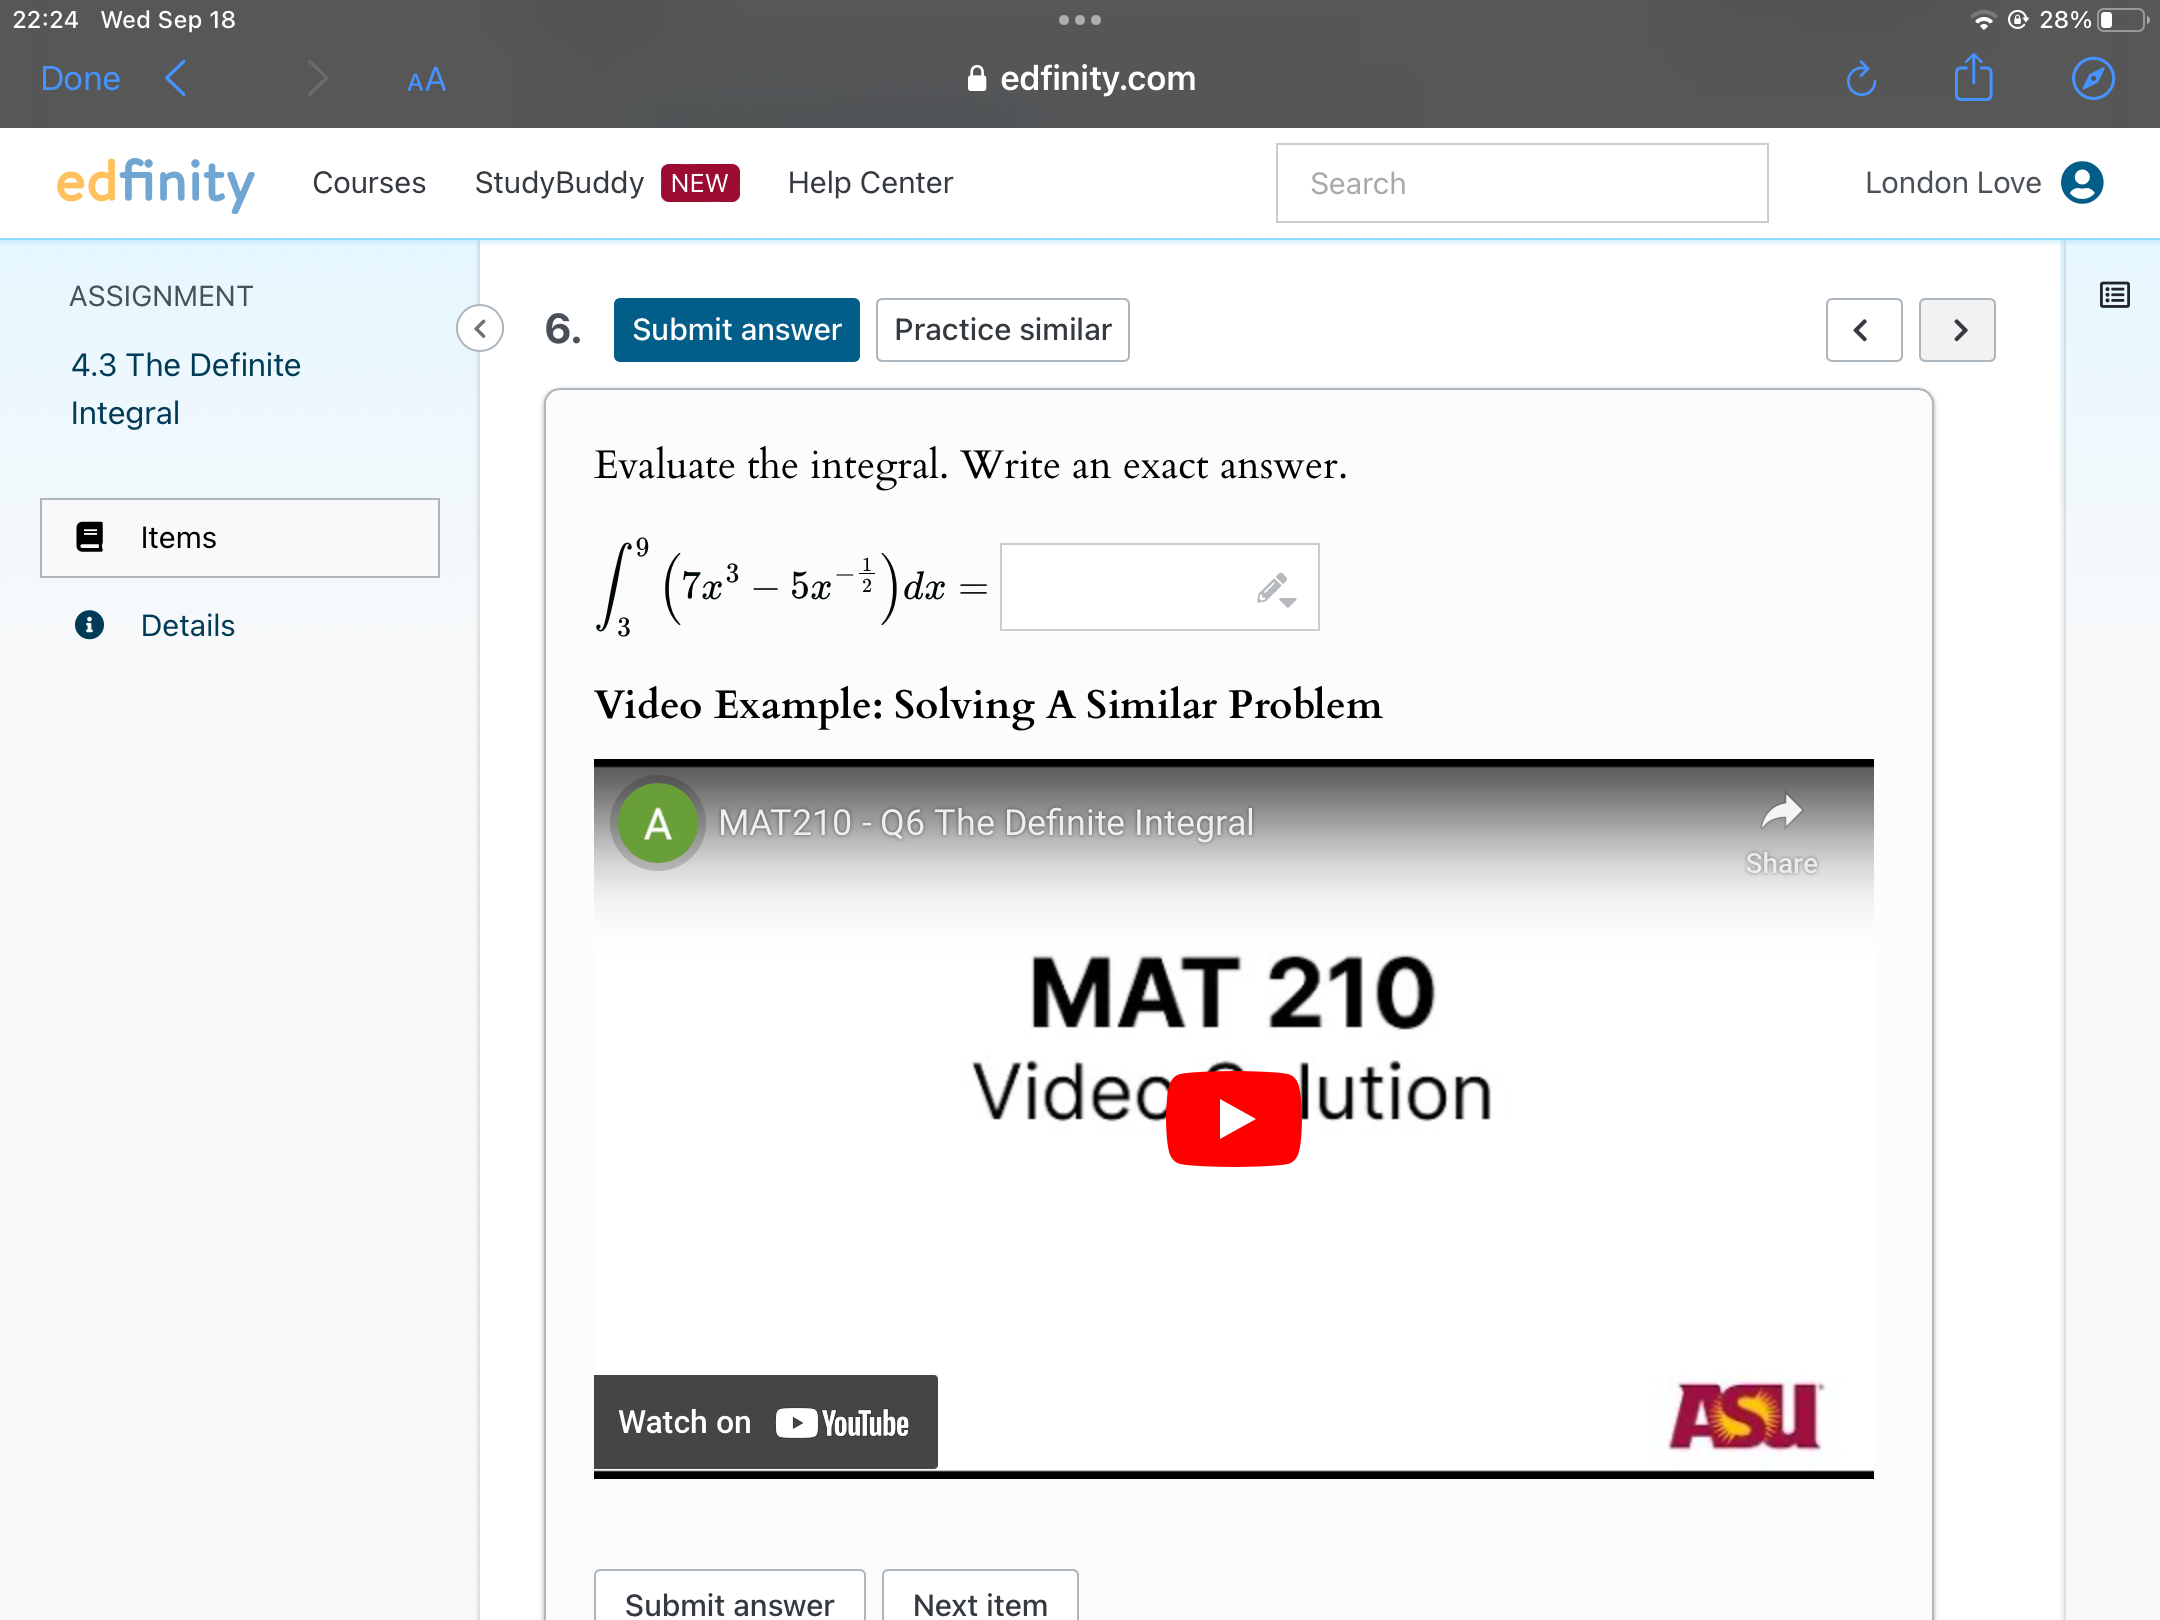Image resolution: width=2160 pixels, height=1620 pixels.
Task: Open the Safari share sheet icon
Action: pyautogui.click(x=1973, y=78)
